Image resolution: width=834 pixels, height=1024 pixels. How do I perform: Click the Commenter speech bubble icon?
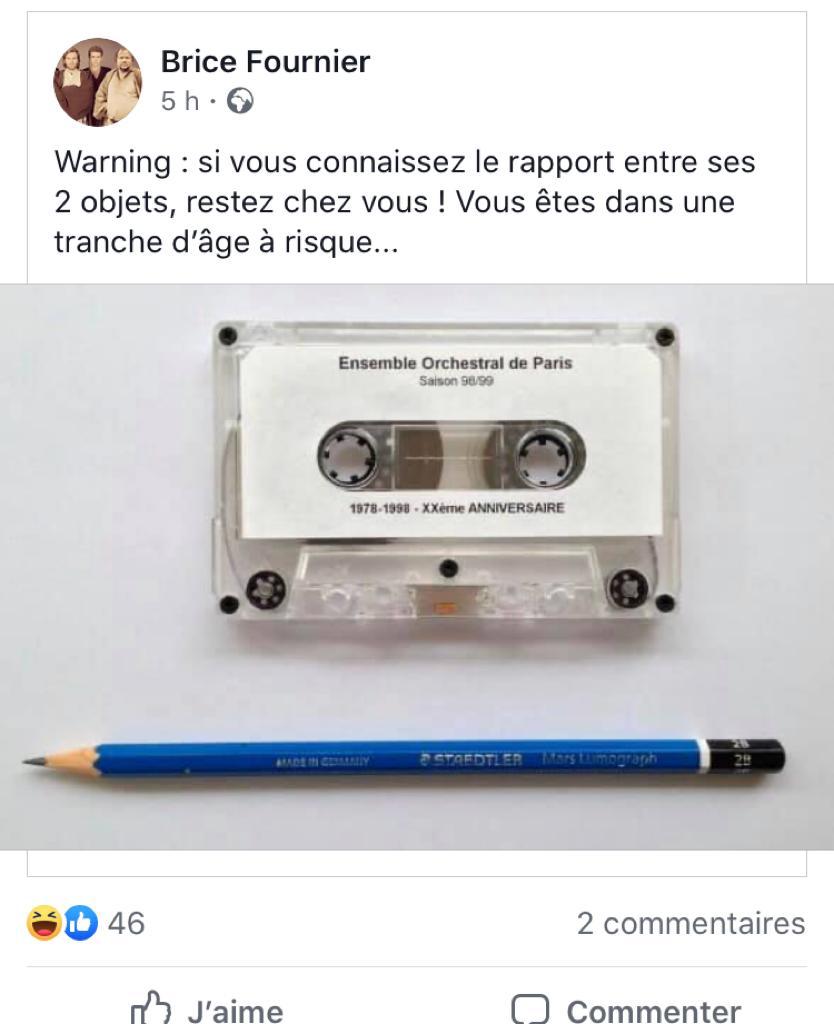coord(530,1010)
